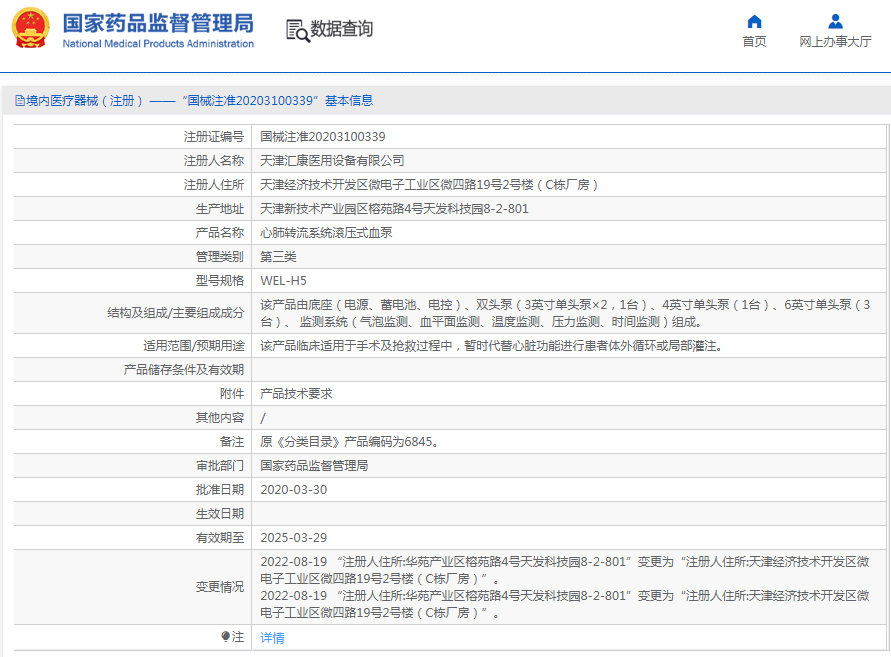Viewport: 891px width, 657px height.
Task: Click the magnifier glass within the query icon
Action: tap(302, 36)
